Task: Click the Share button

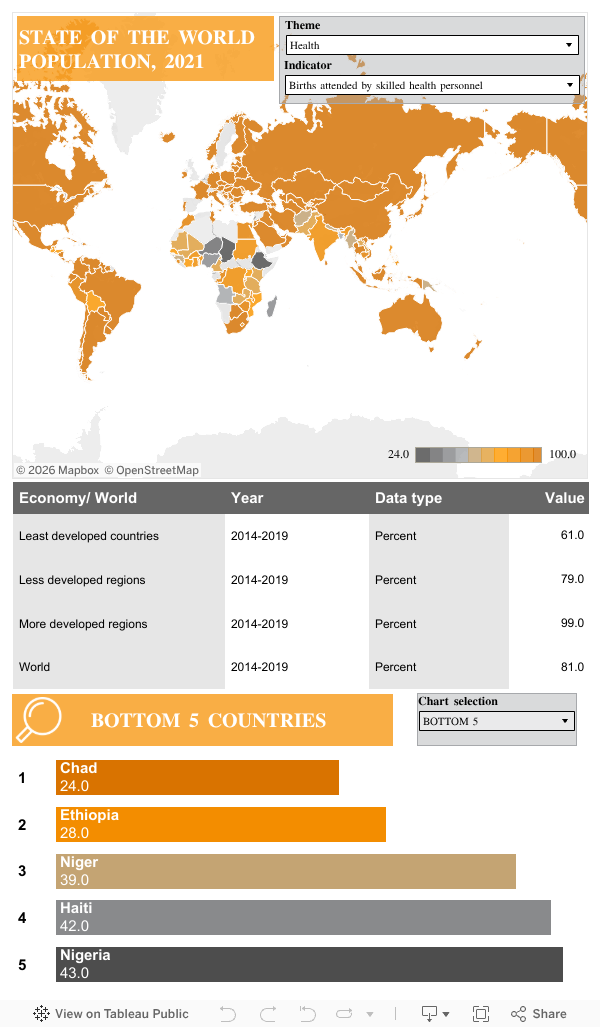Action: [539, 1013]
